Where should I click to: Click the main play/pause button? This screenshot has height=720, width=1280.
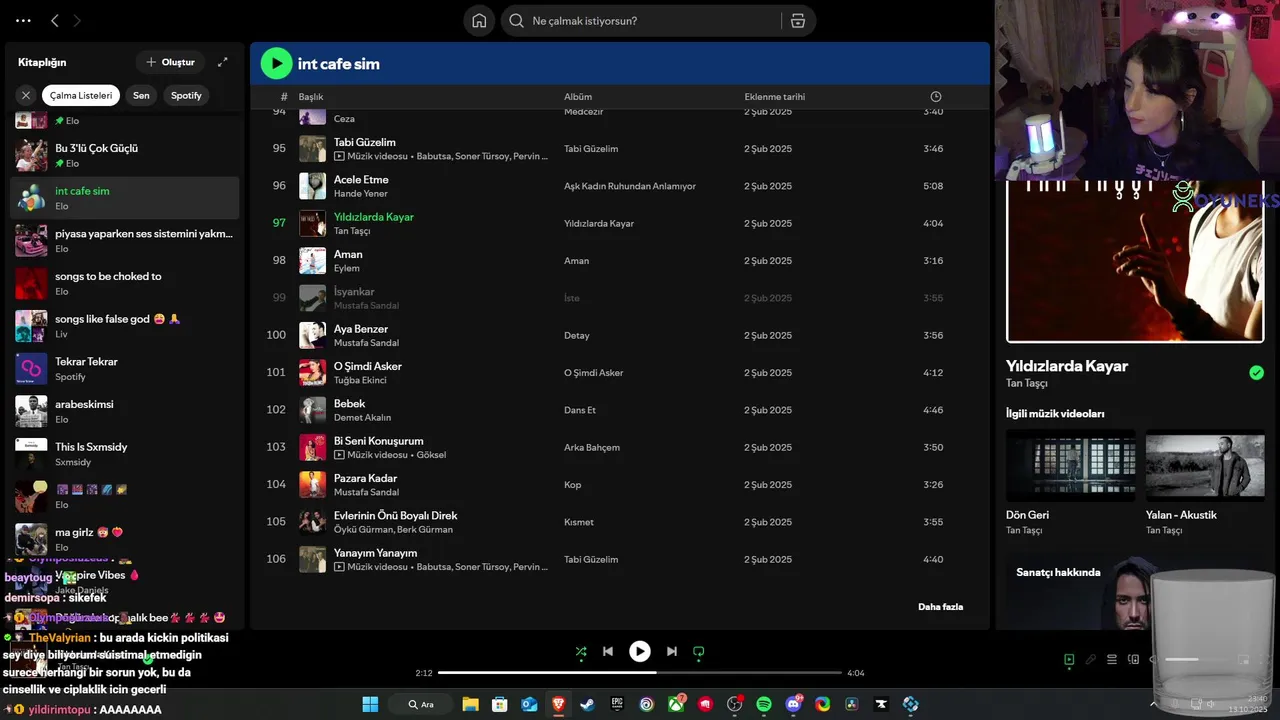point(640,651)
